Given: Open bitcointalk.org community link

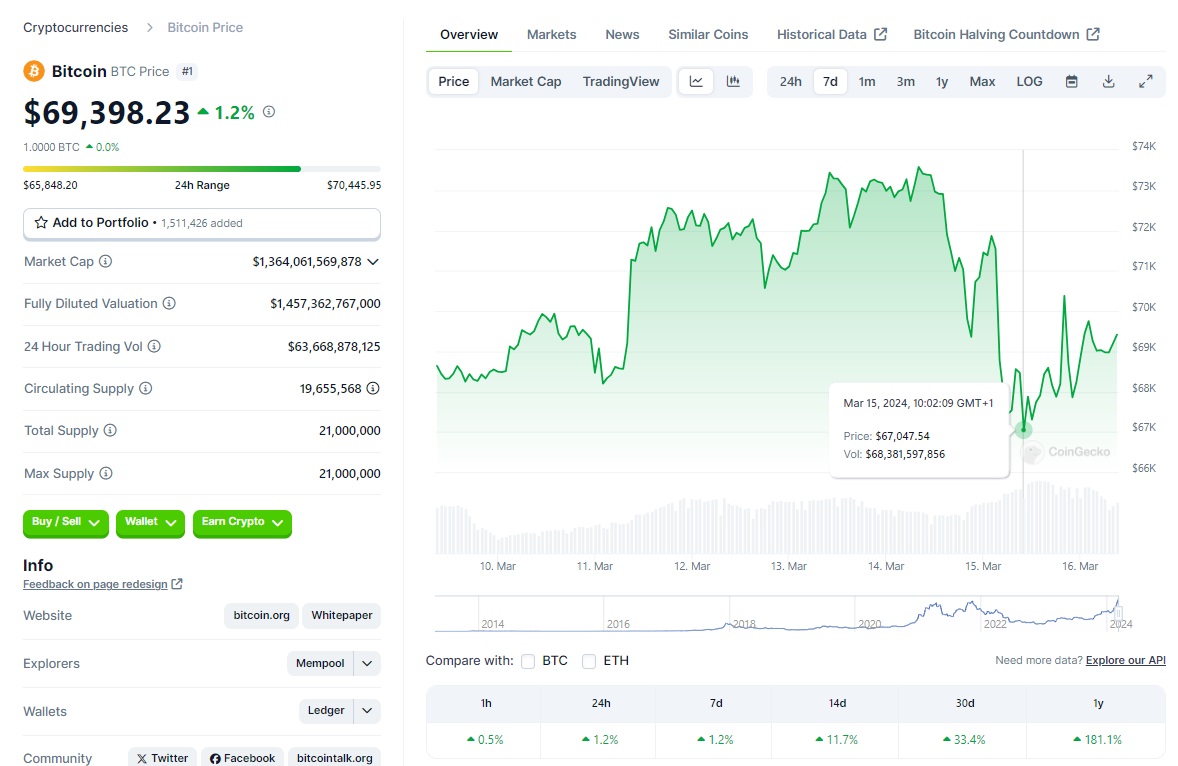Looking at the screenshot, I should coord(334,758).
